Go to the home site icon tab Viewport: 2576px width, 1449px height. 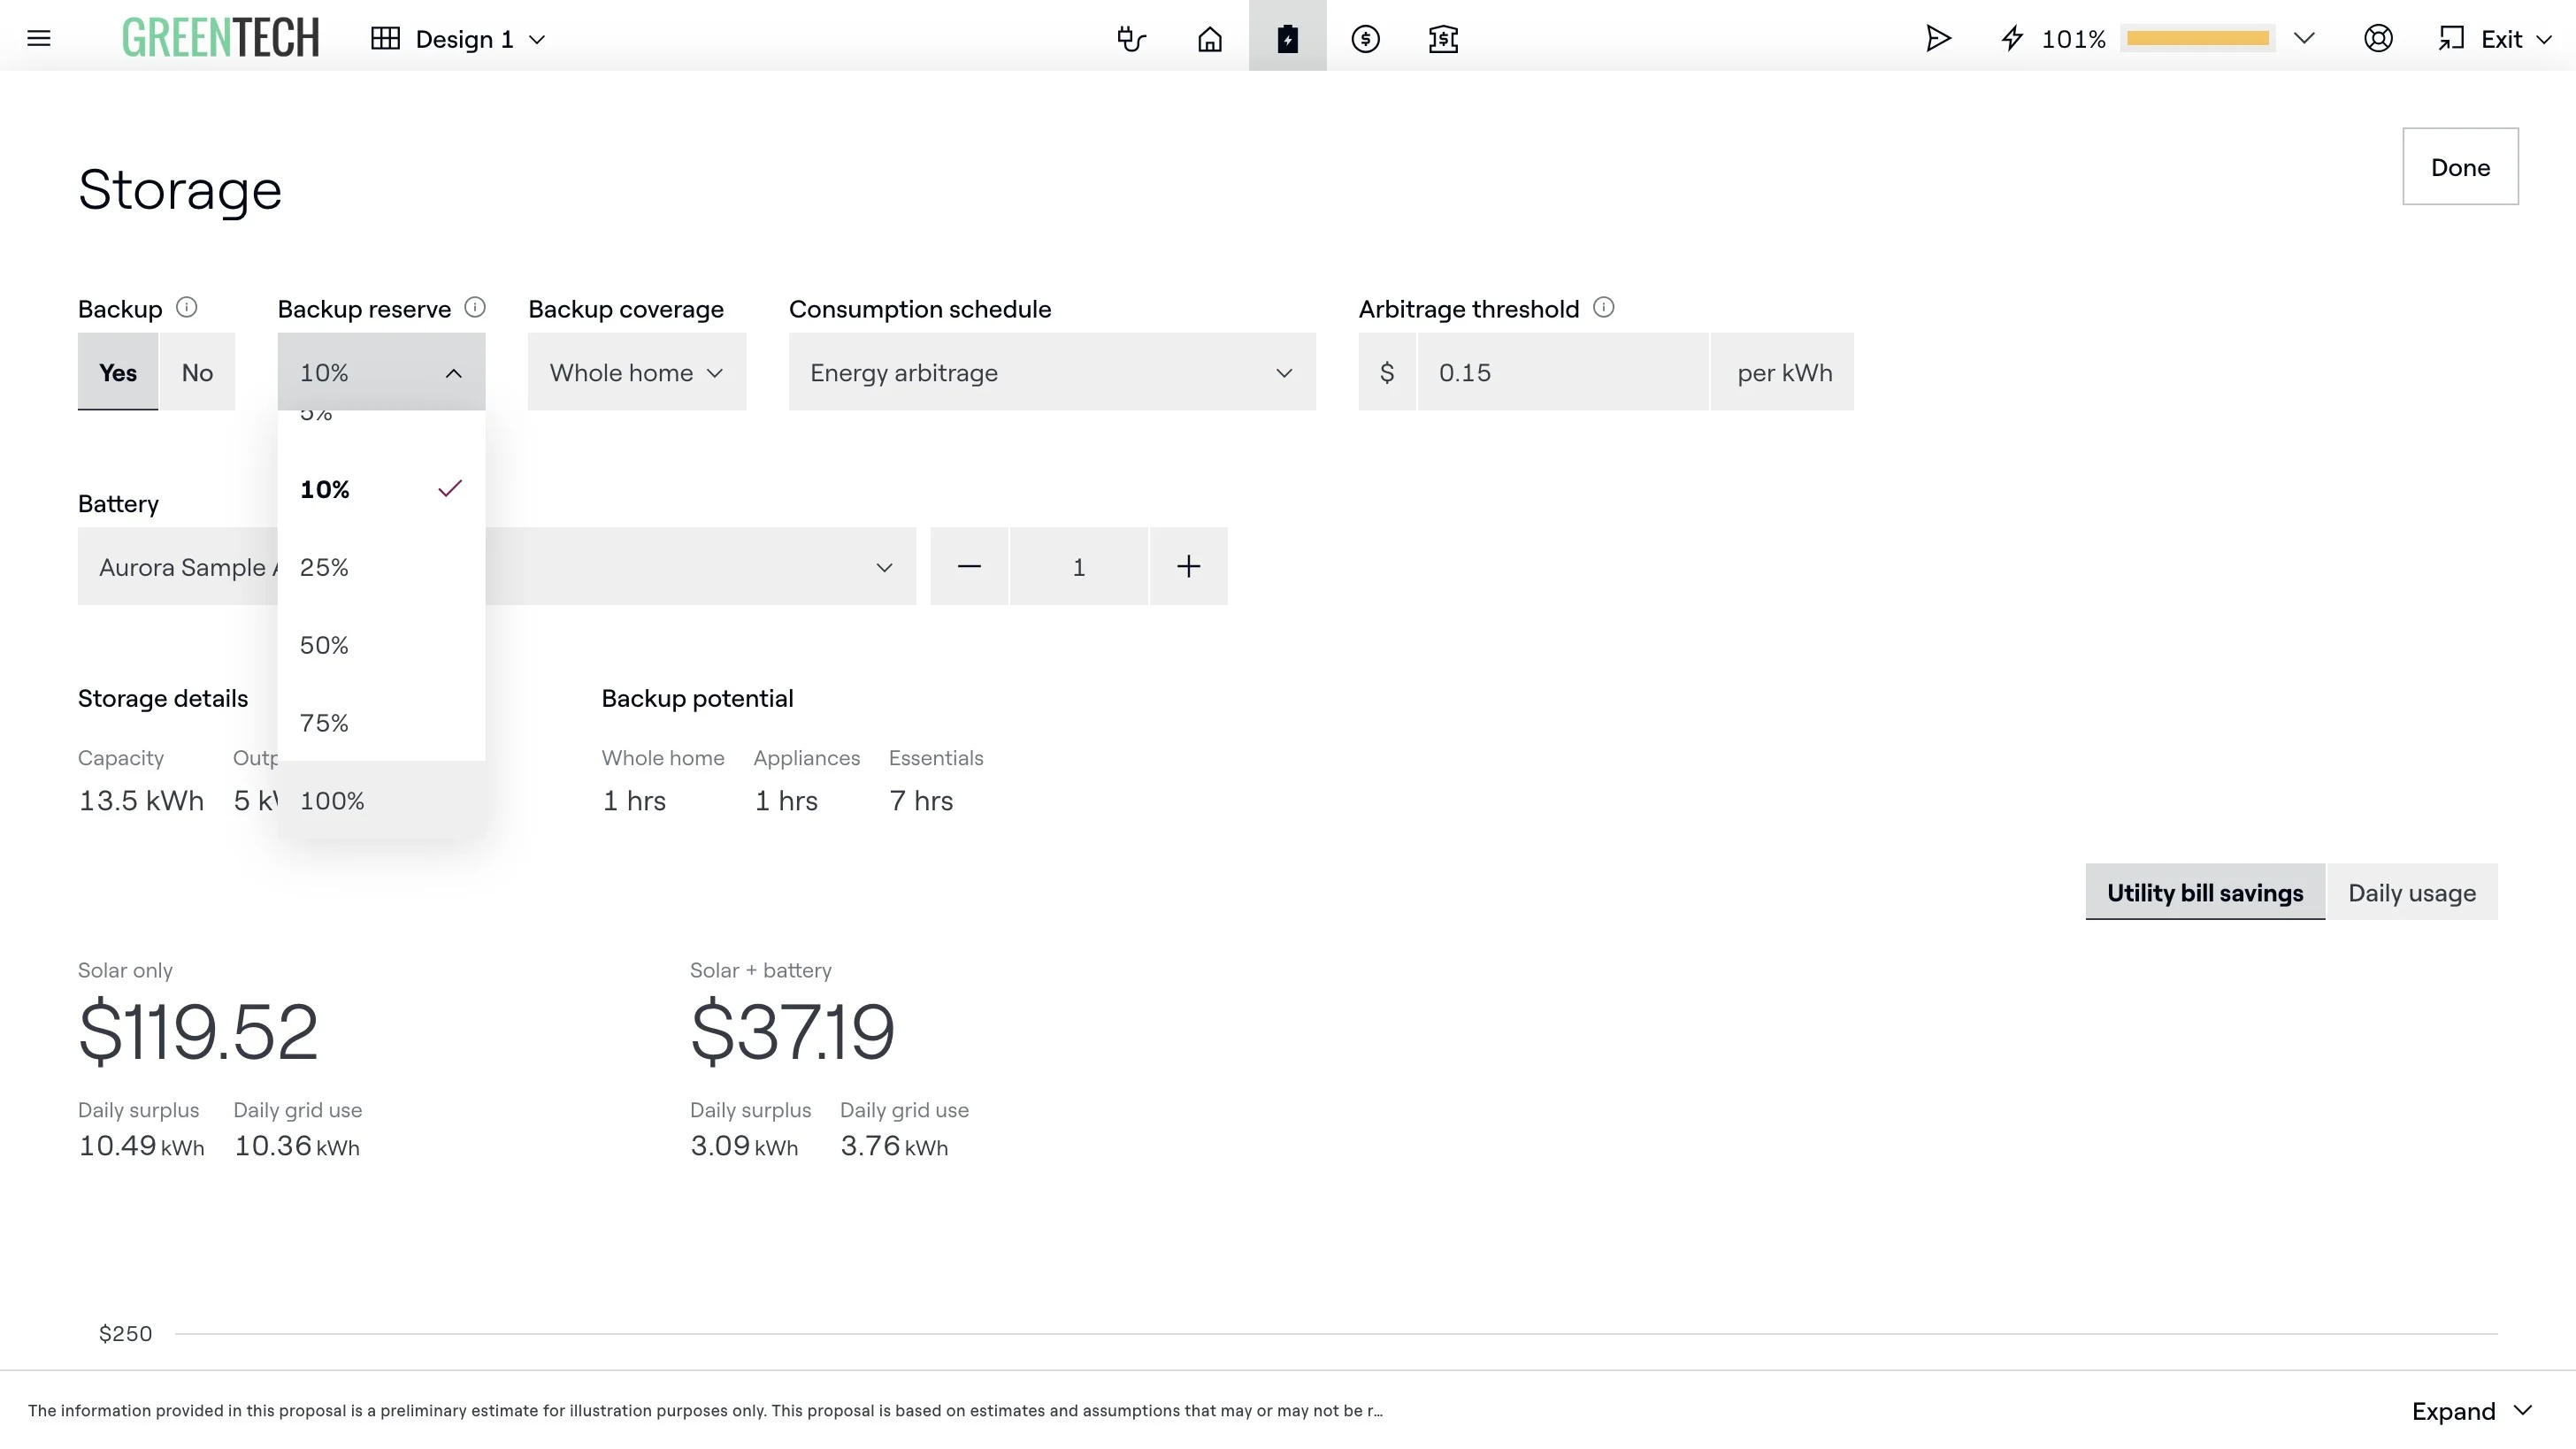(x=1210, y=39)
